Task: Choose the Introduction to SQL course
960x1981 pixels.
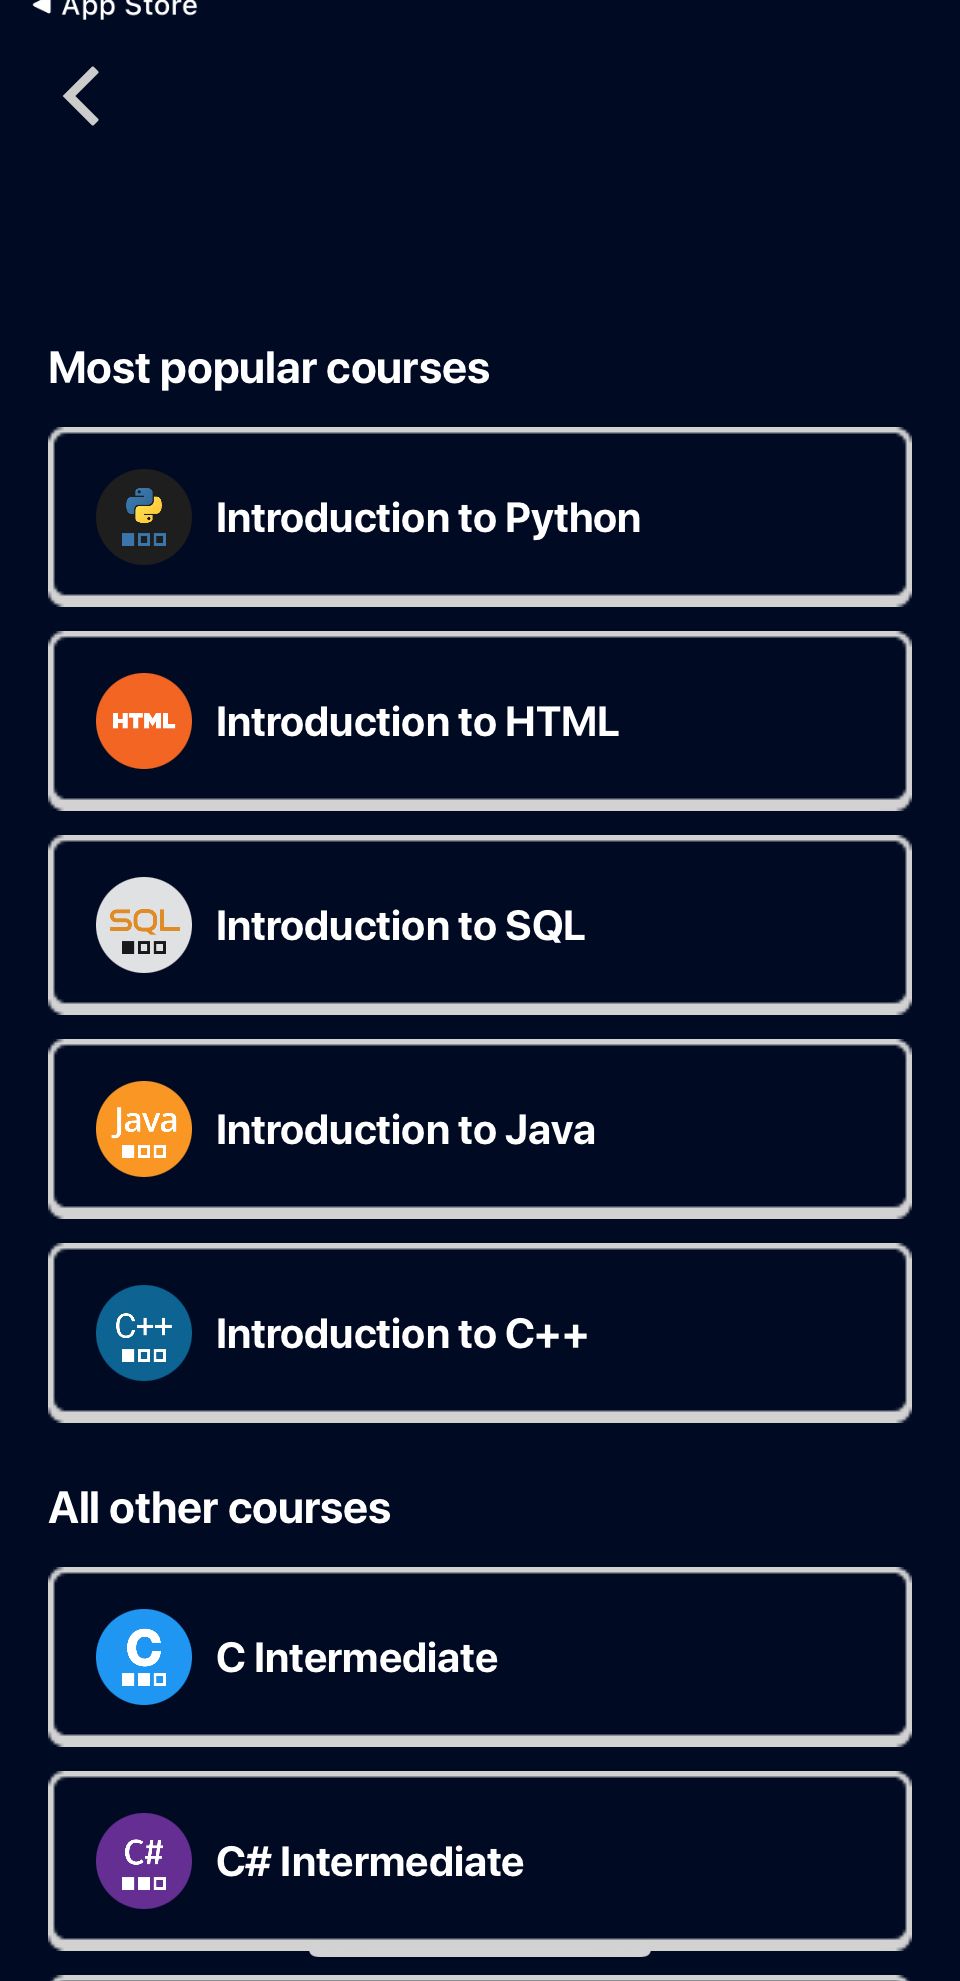Action: [480, 925]
